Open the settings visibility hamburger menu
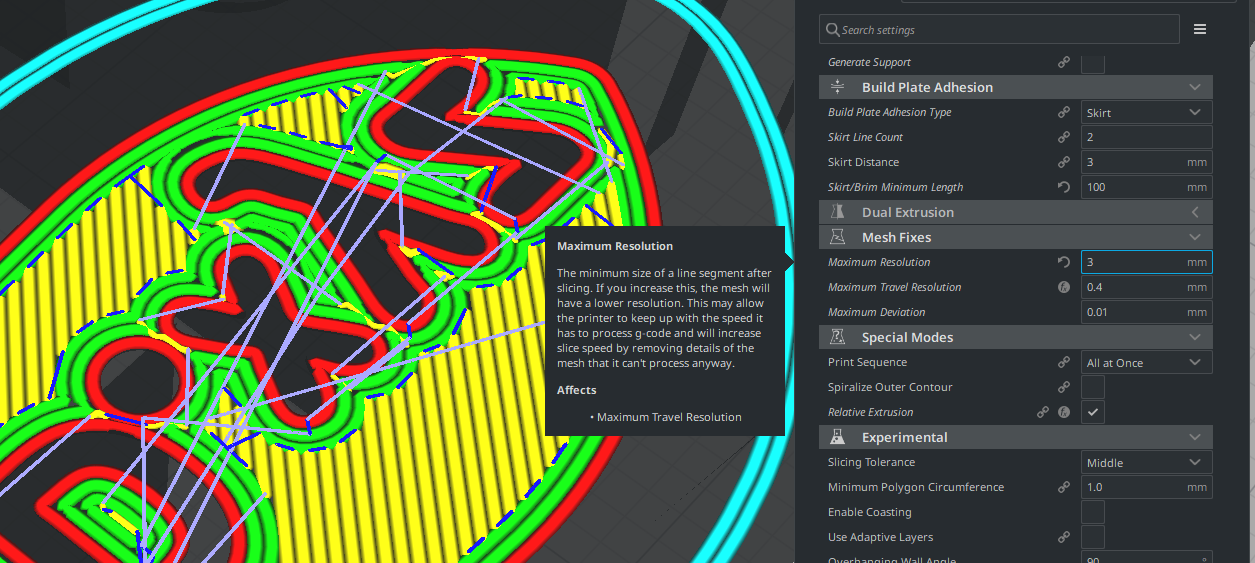 pyautogui.click(x=1200, y=30)
